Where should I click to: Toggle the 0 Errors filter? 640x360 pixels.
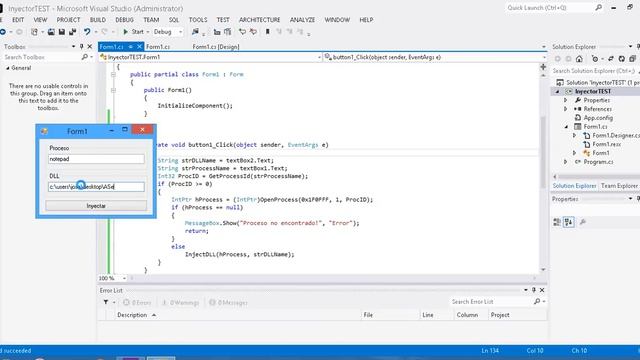[137, 303]
